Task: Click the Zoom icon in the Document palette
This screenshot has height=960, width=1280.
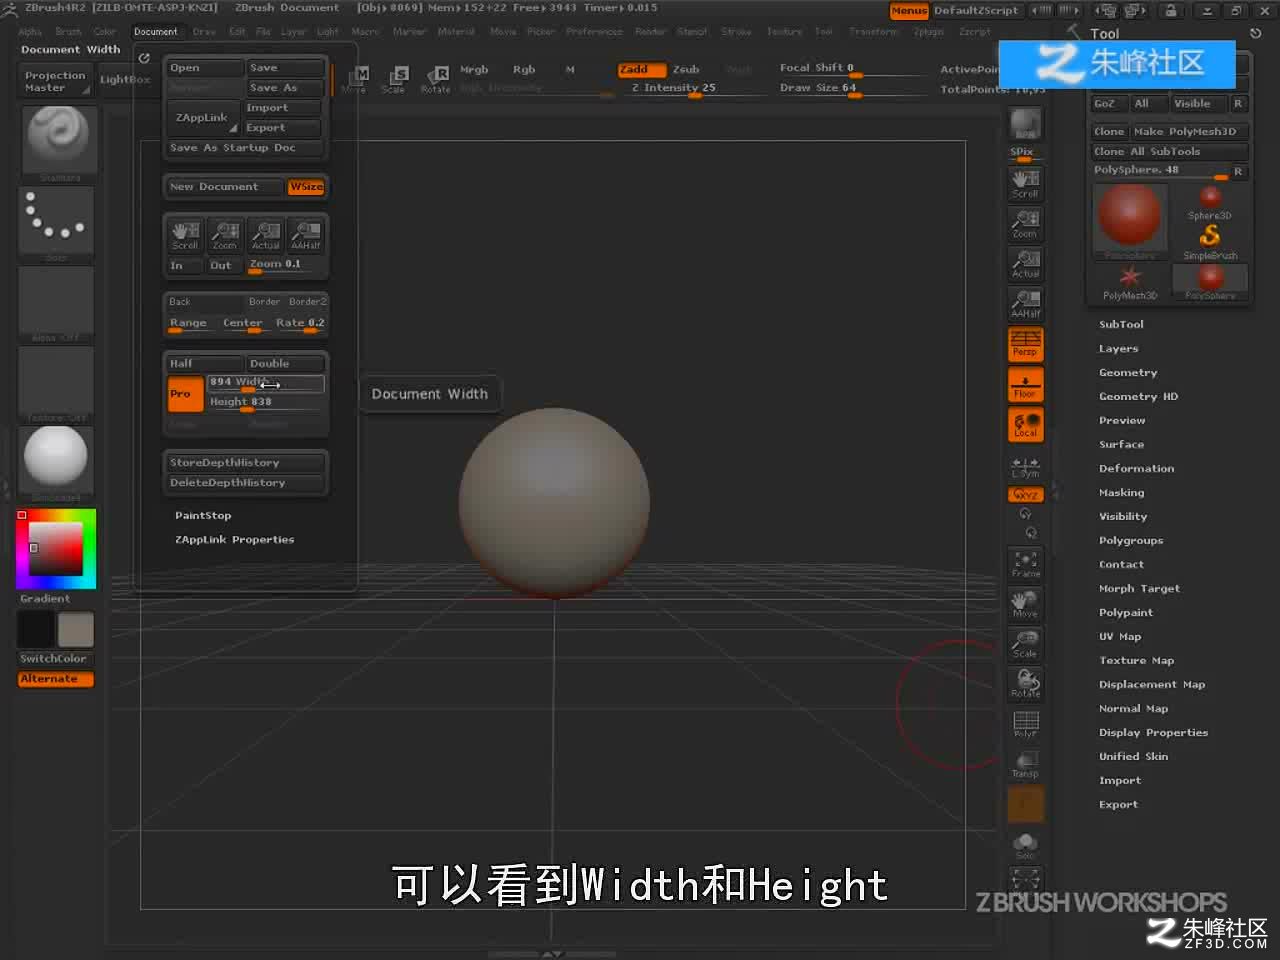Action: click(225, 235)
